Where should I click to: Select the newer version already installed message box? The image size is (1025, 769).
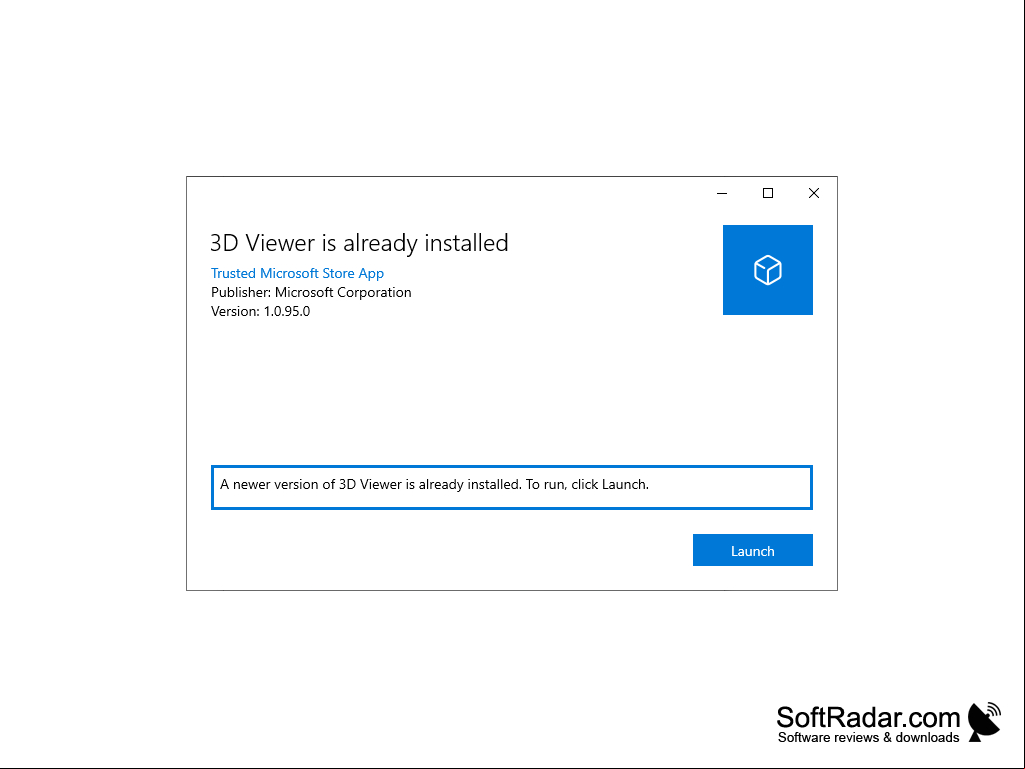point(511,487)
